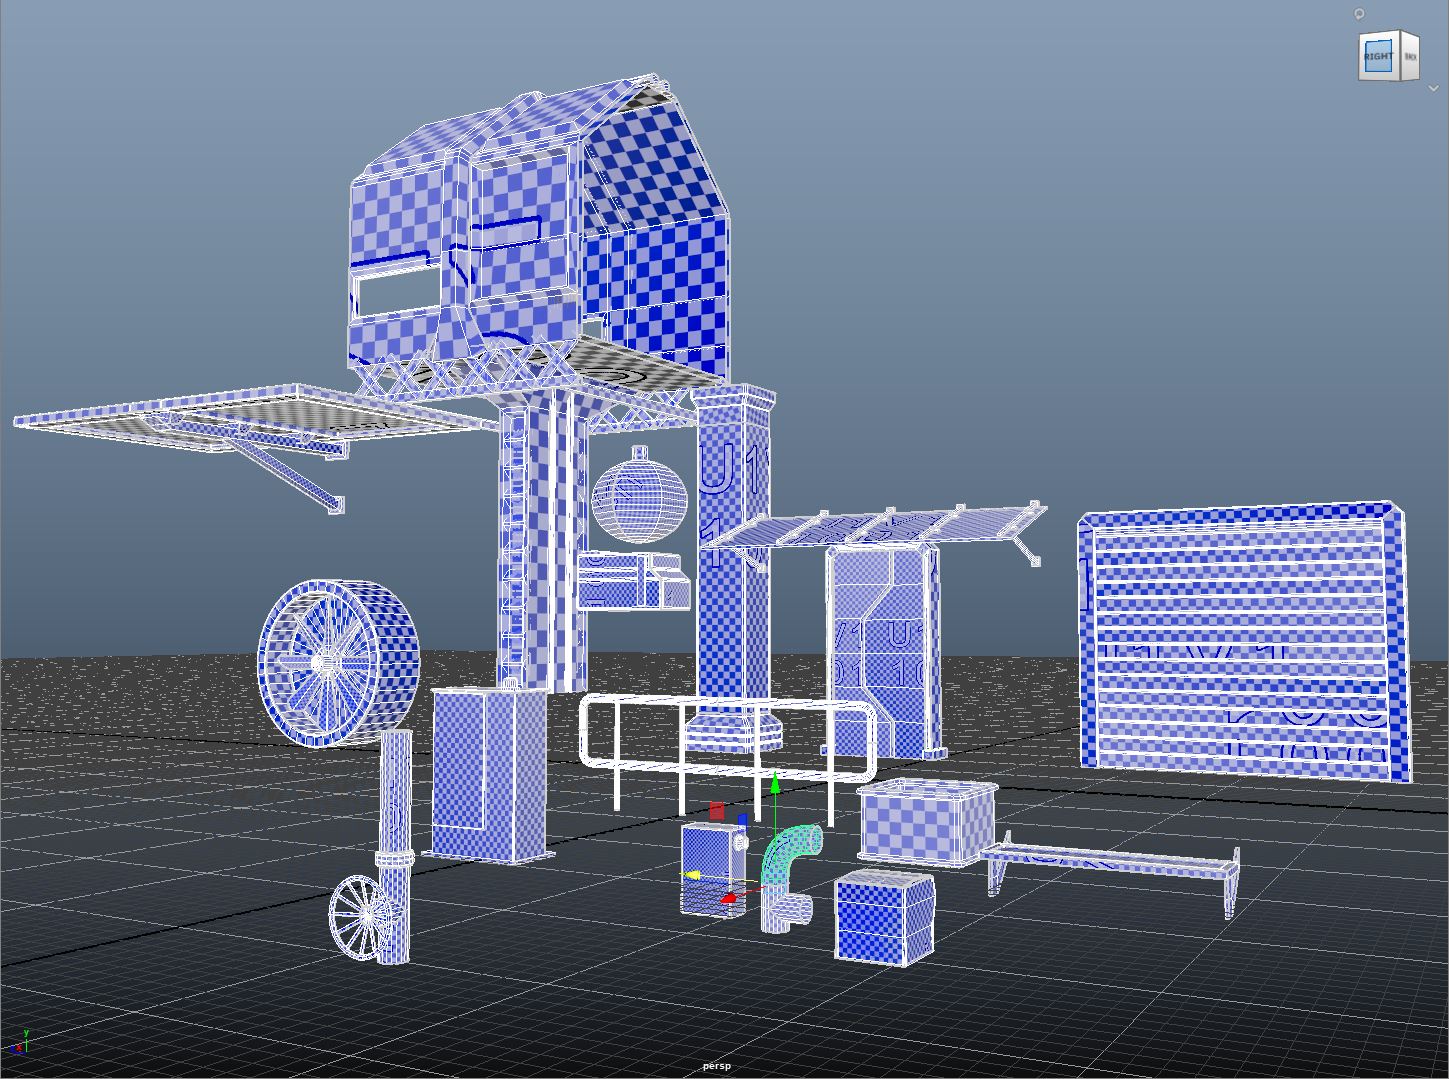Click the side face of the ViewCube
The image size is (1449, 1079).
click(1409, 56)
